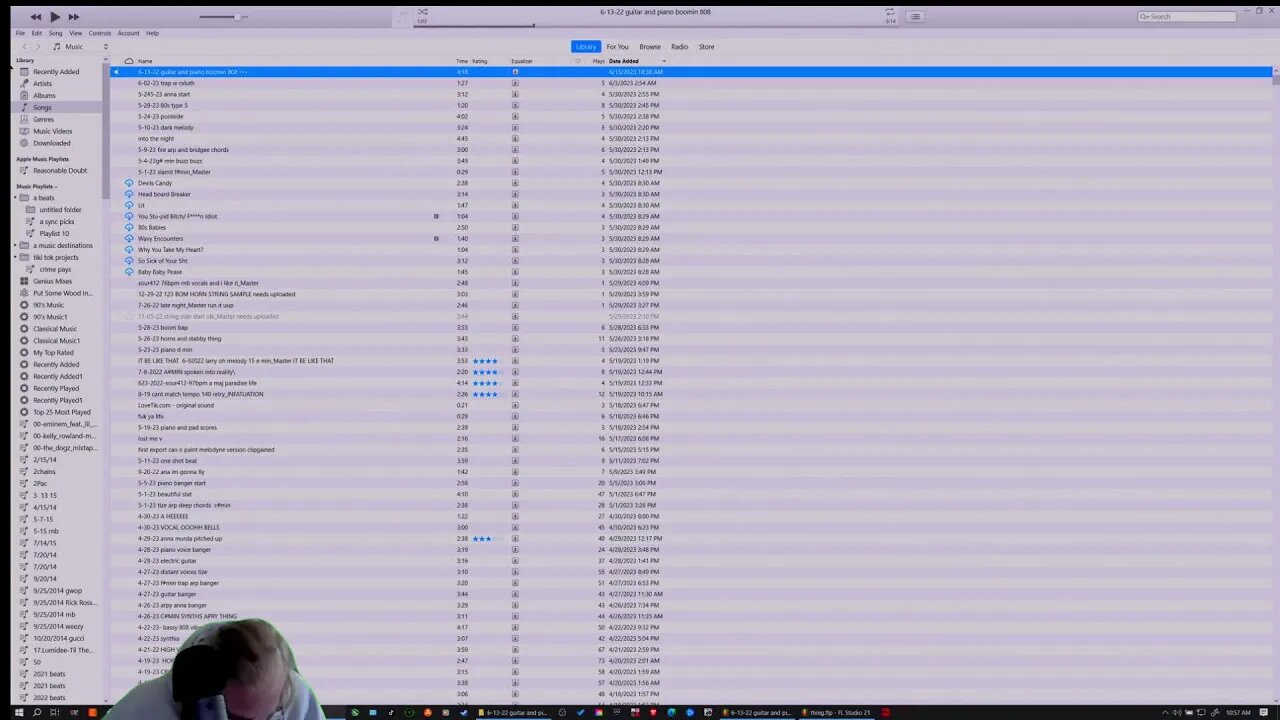Select Albums in the Library sidebar
Screen dimensions: 1280x720
coord(44,96)
